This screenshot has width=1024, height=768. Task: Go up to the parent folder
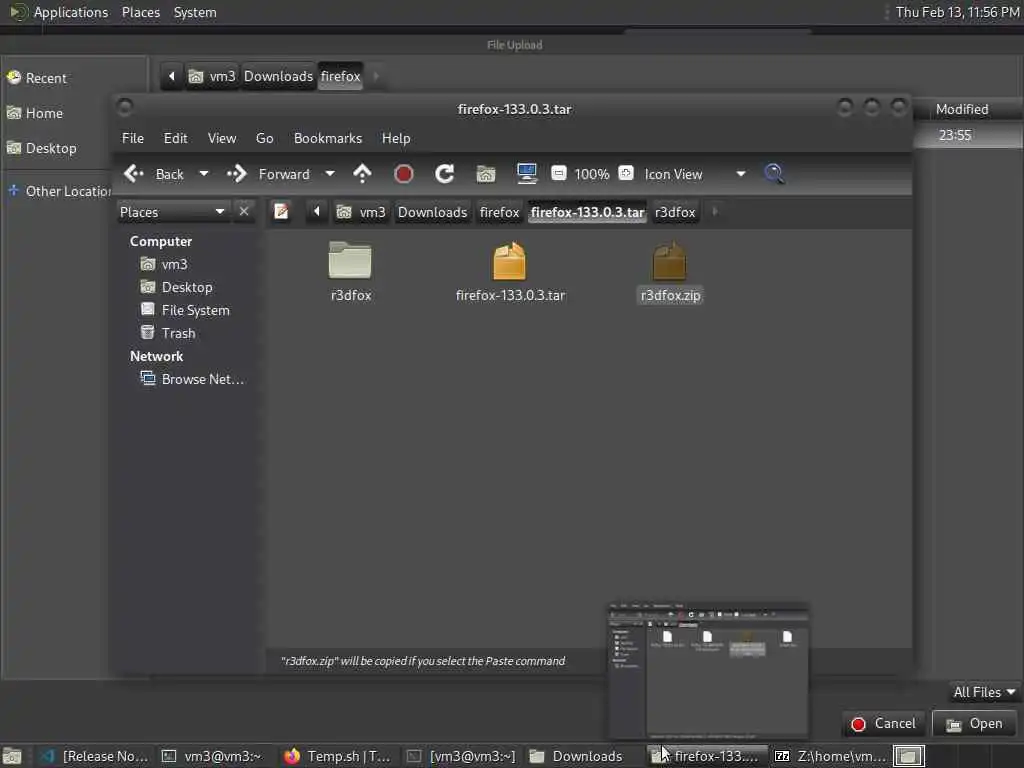[x=362, y=174]
